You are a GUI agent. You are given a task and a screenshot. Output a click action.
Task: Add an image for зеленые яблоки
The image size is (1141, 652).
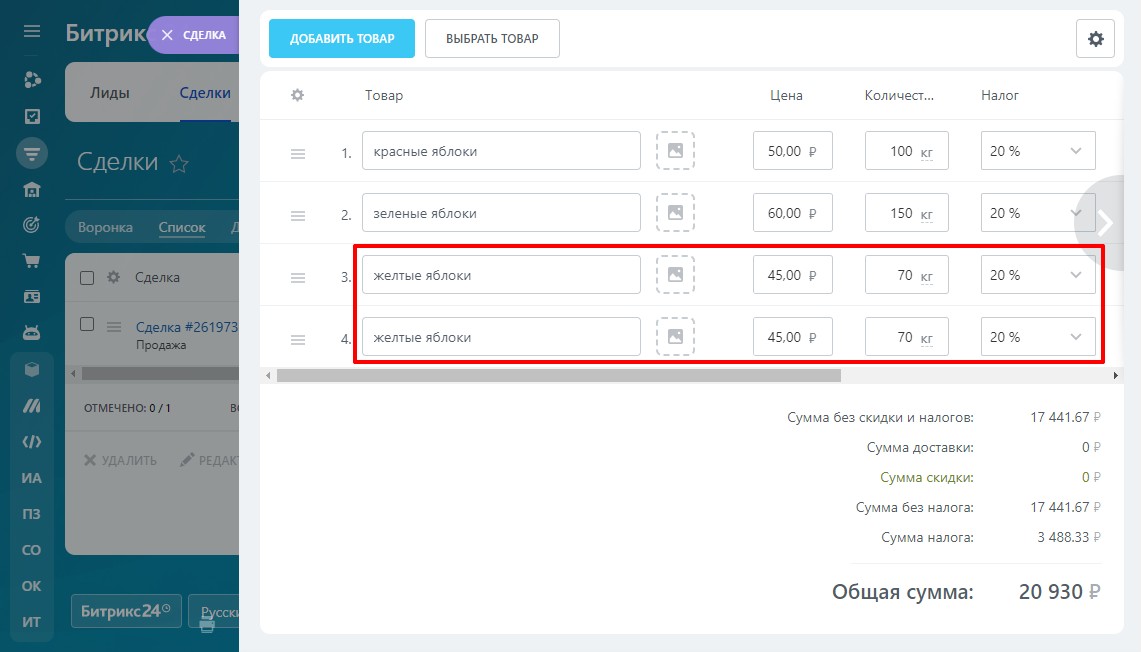coord(675,212)
